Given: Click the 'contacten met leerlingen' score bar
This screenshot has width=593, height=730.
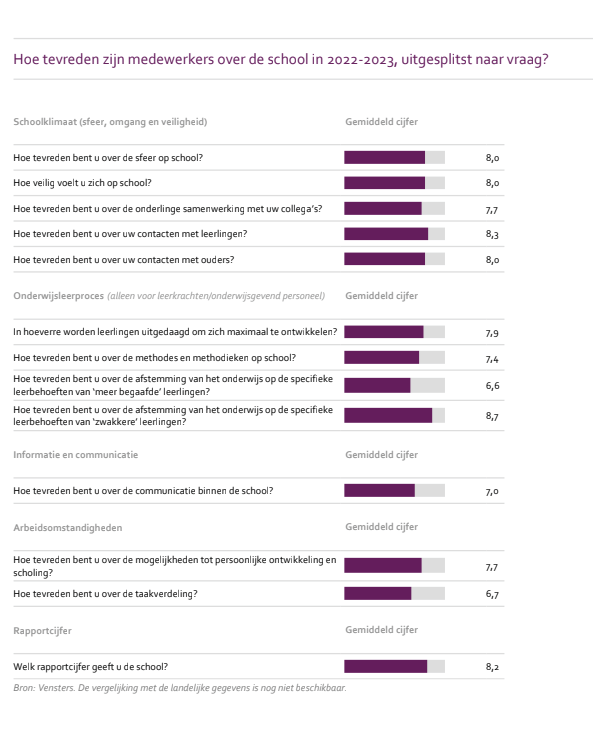Looking at the screenshot, I should pos(394,234).
